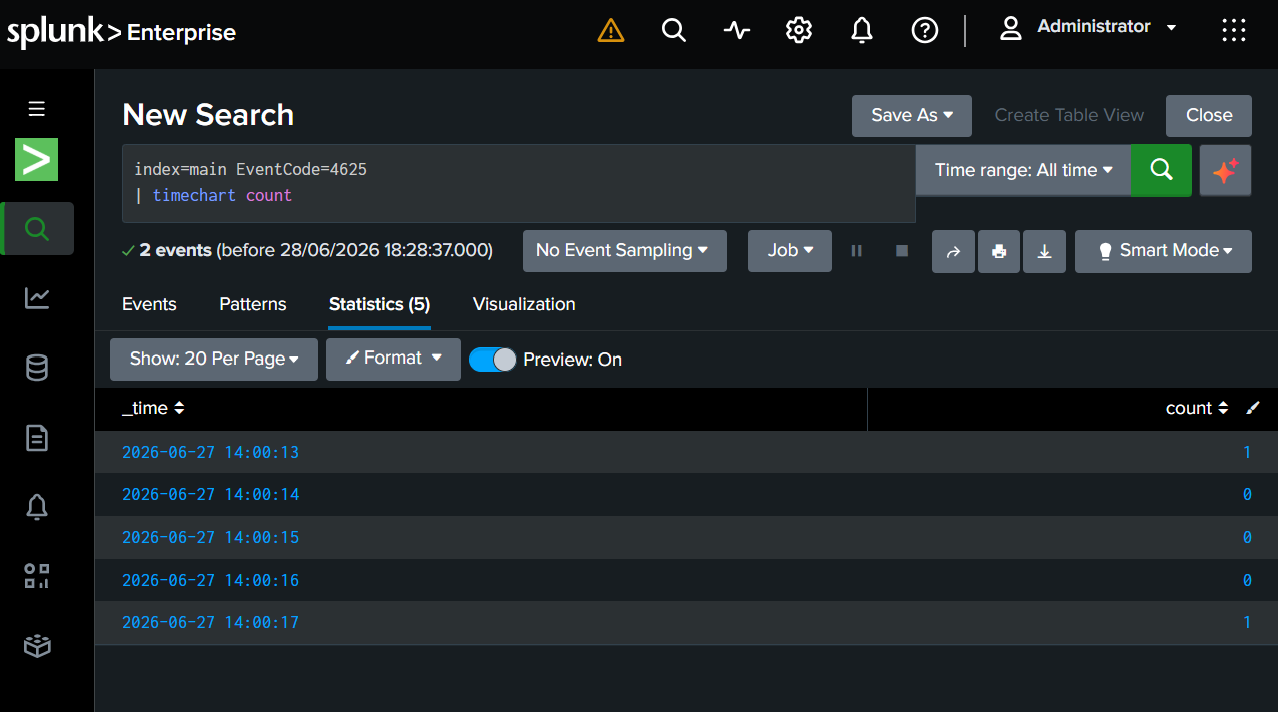Switch to the Visualization tab
This screenshot has height=712, width=1278.
pos(524,304)
